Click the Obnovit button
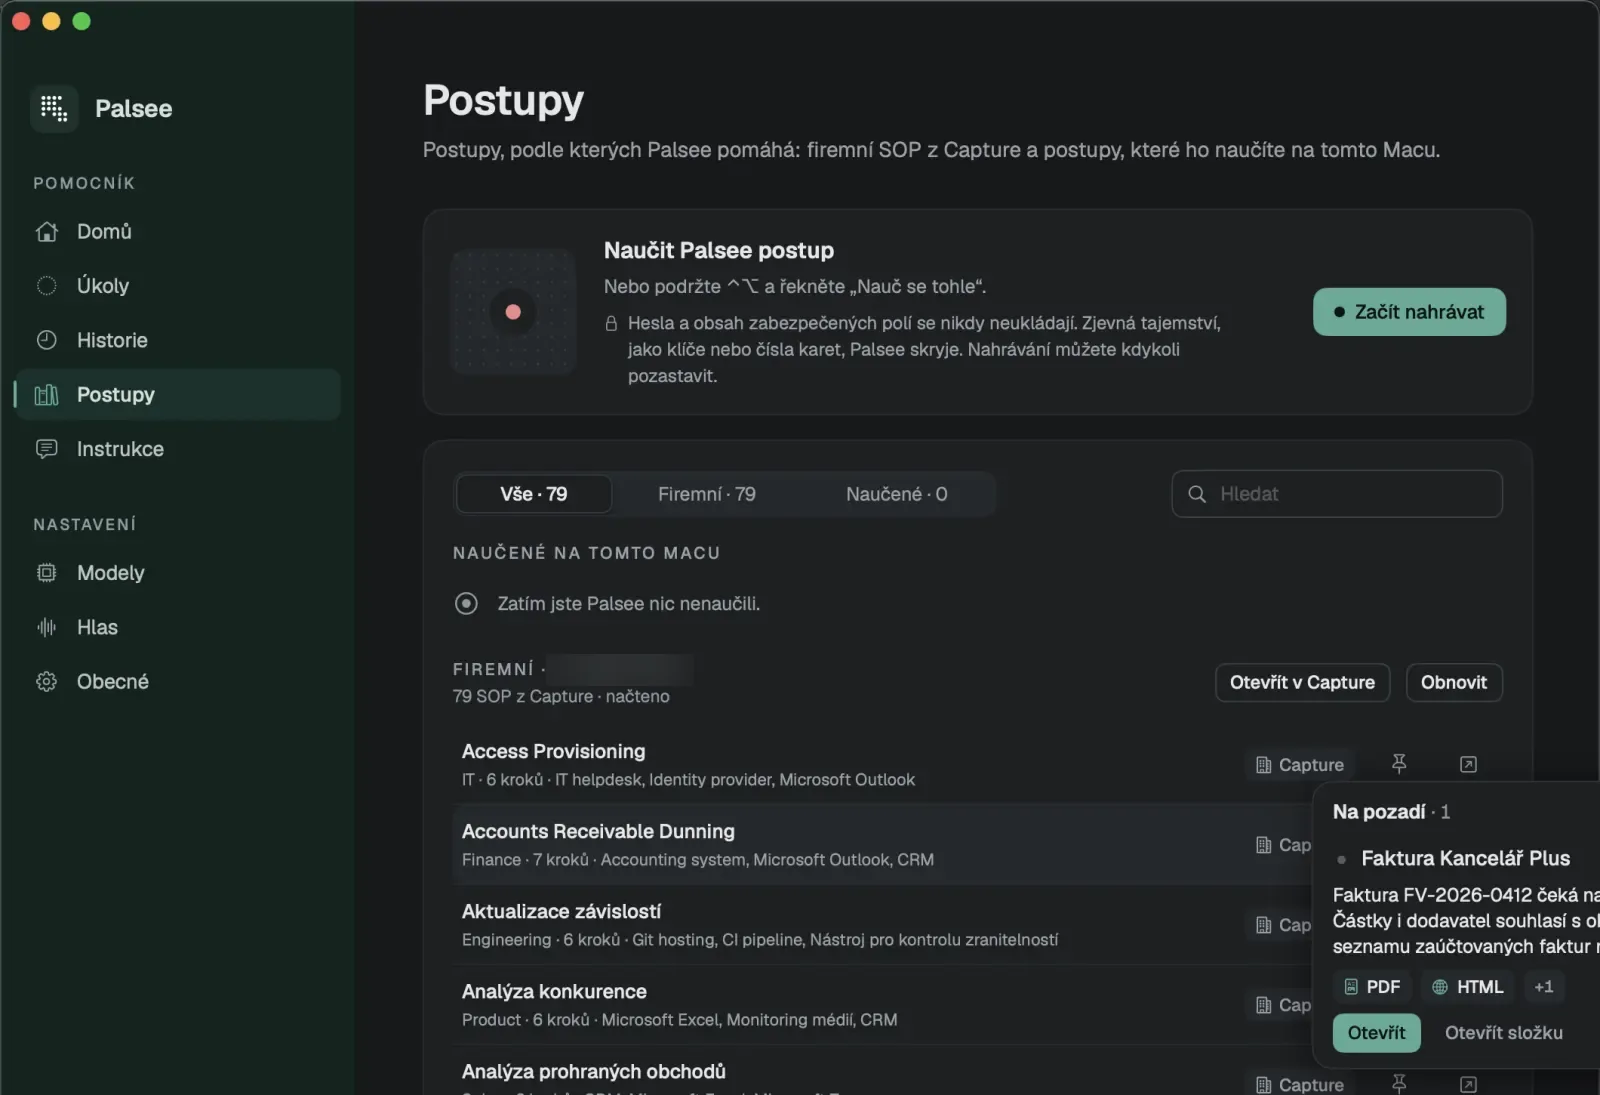 (x=1454, y=682)
